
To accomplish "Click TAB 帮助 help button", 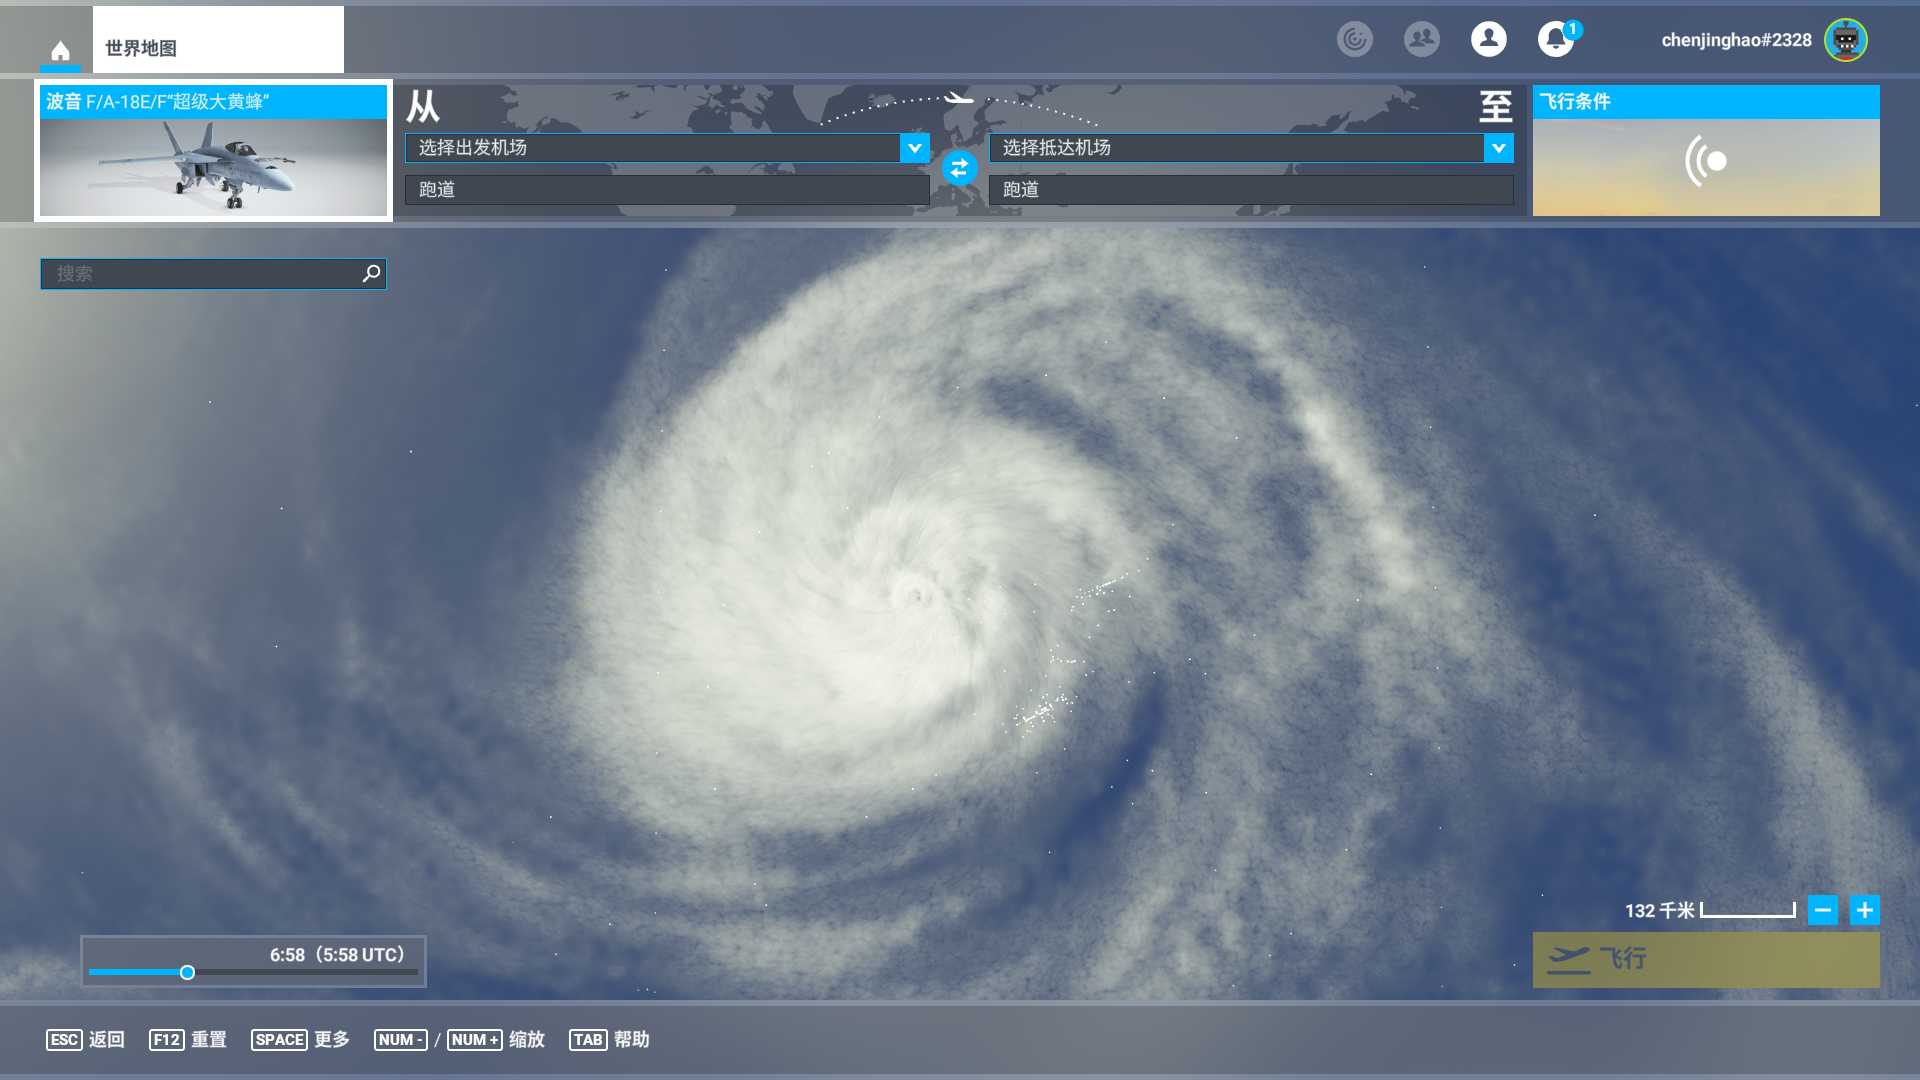I will 609,1040.
